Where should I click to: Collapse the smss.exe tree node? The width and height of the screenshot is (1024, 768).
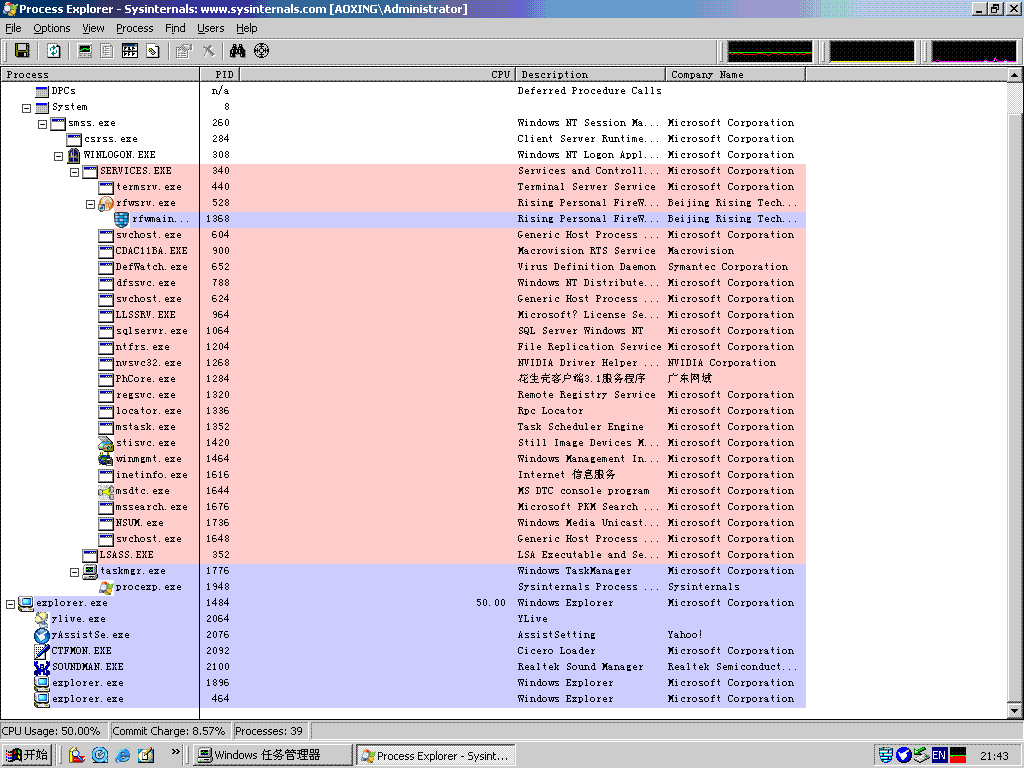pos(42,123)
